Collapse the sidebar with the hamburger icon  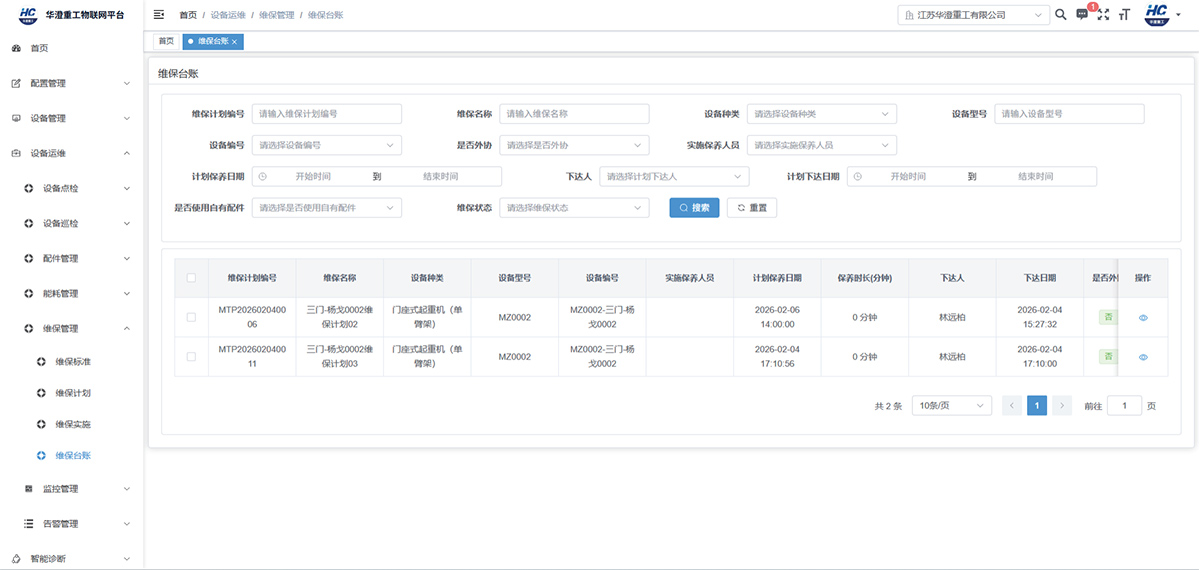point(159,15)
